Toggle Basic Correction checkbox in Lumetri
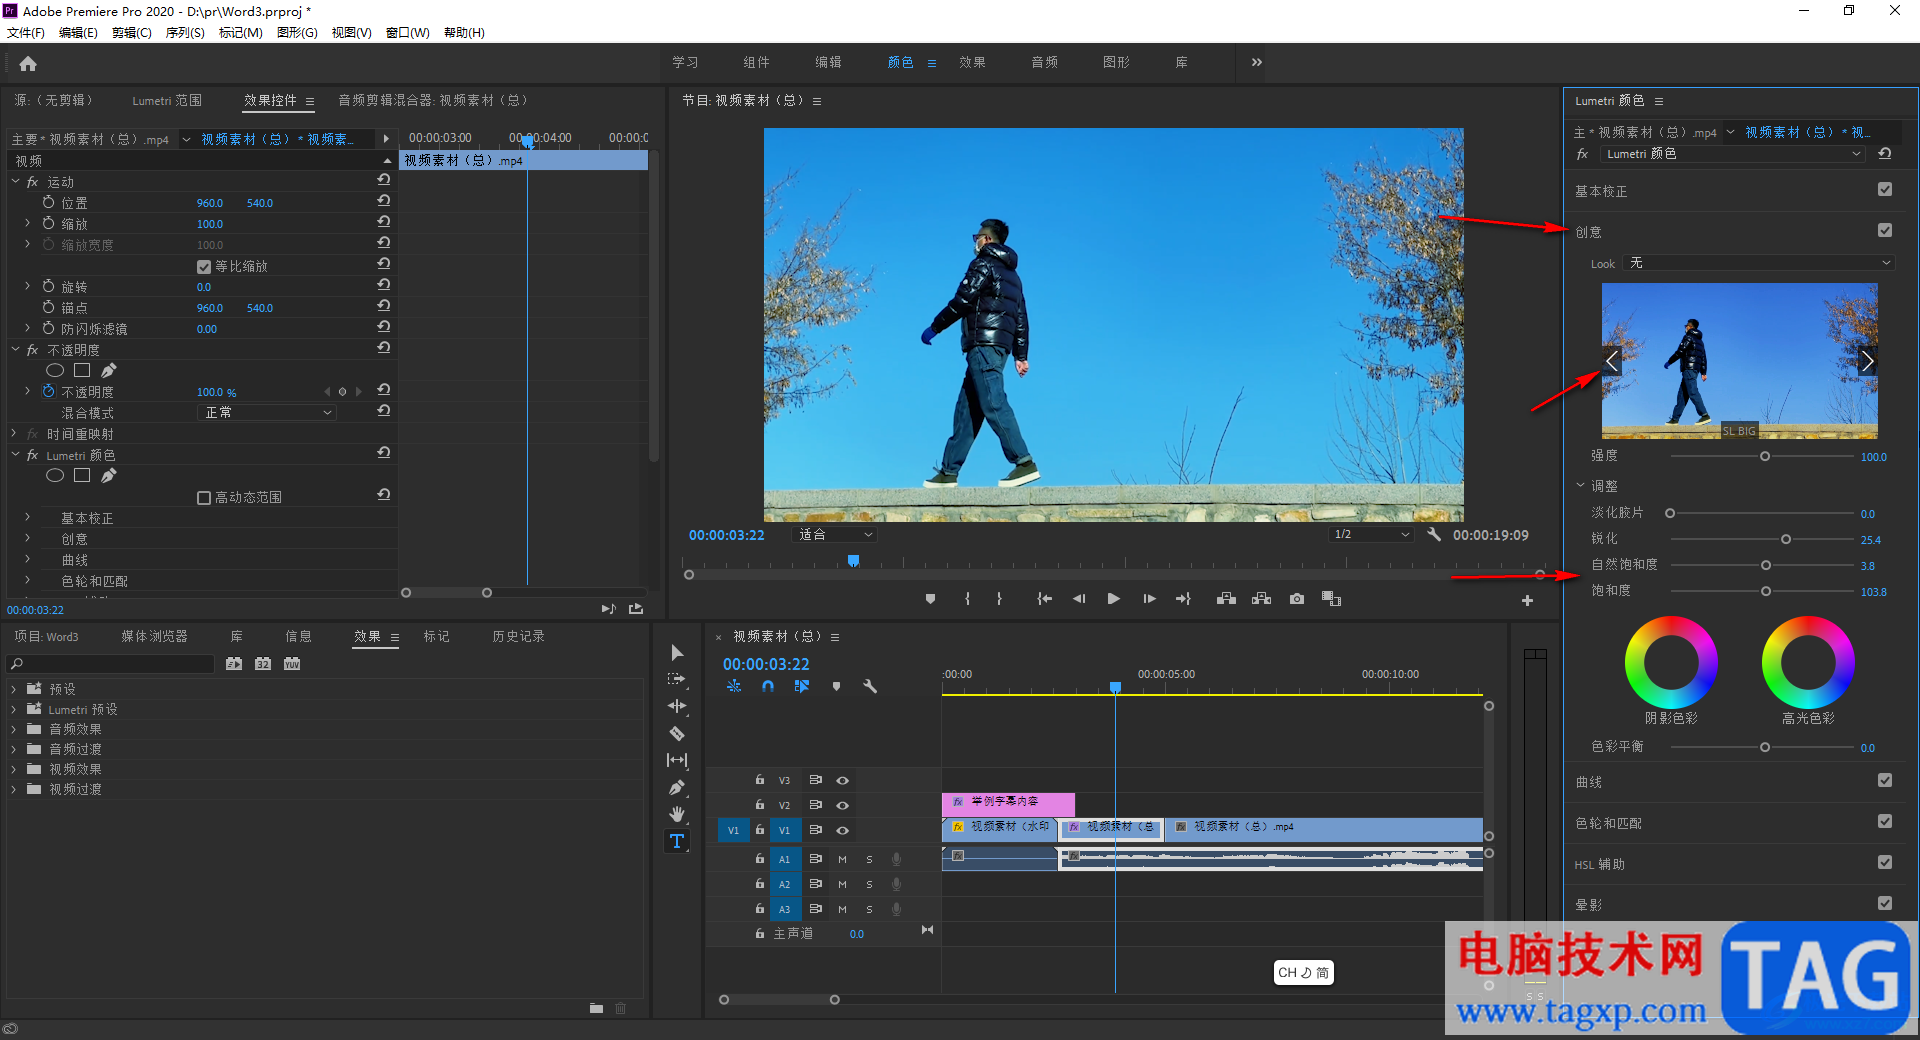This screenshot has height=1040, width=1920. 1885,190
